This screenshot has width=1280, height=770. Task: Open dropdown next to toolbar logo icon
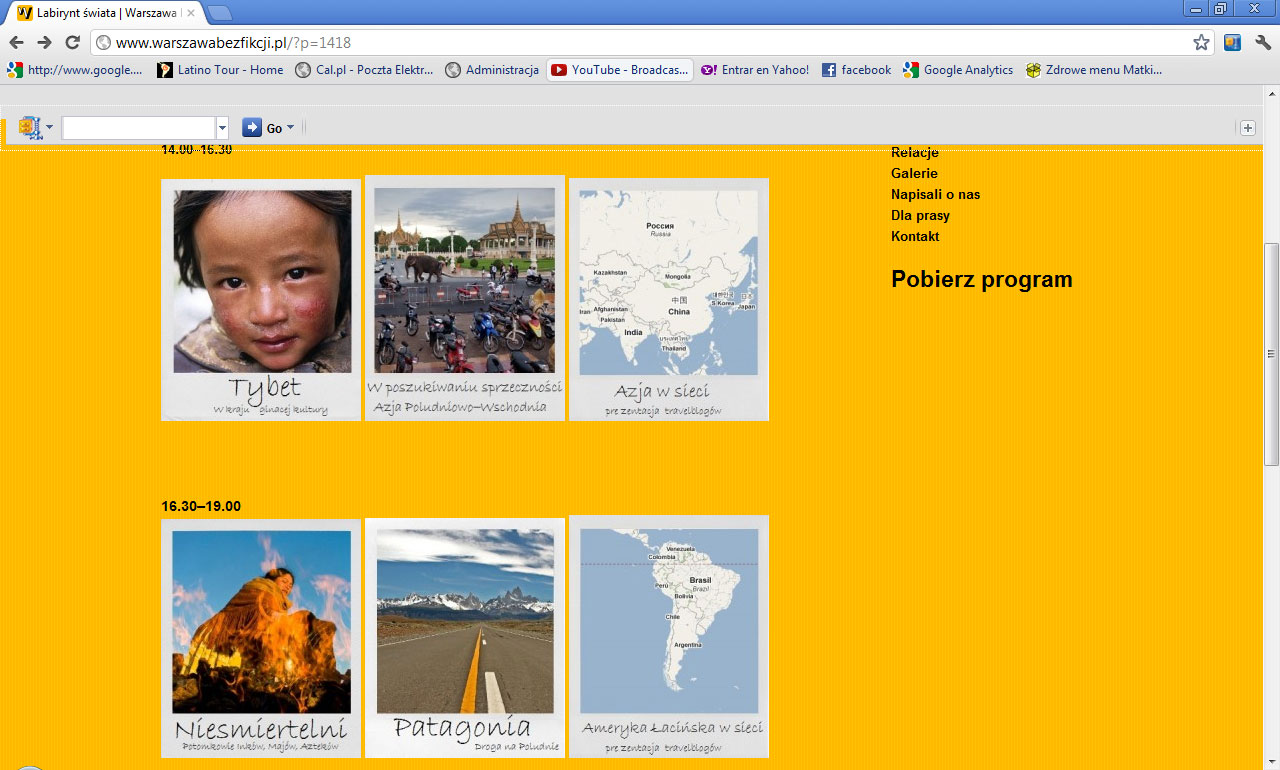point(50,128)
